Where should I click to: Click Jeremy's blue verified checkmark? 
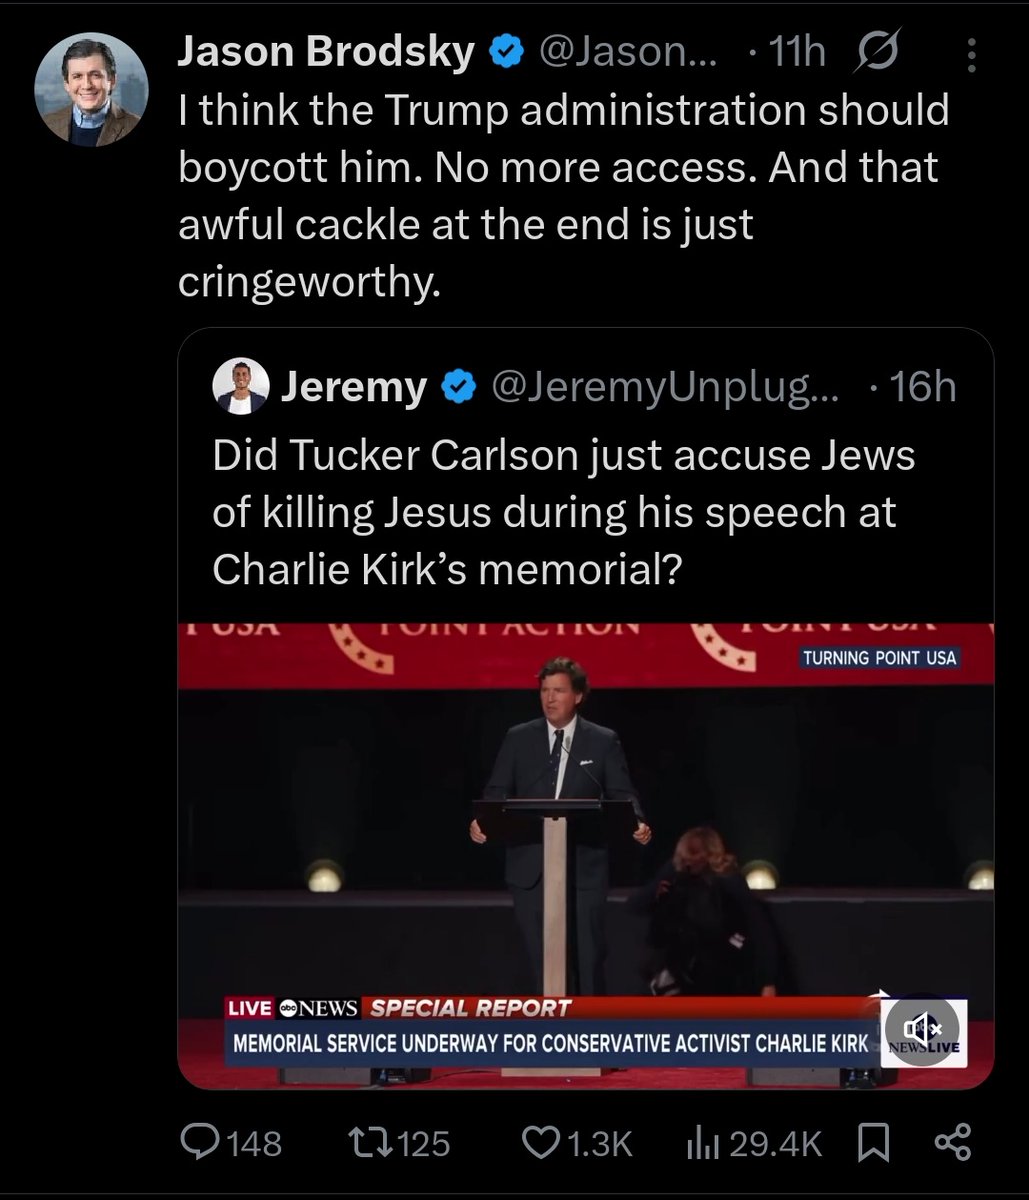pos(458,387)
